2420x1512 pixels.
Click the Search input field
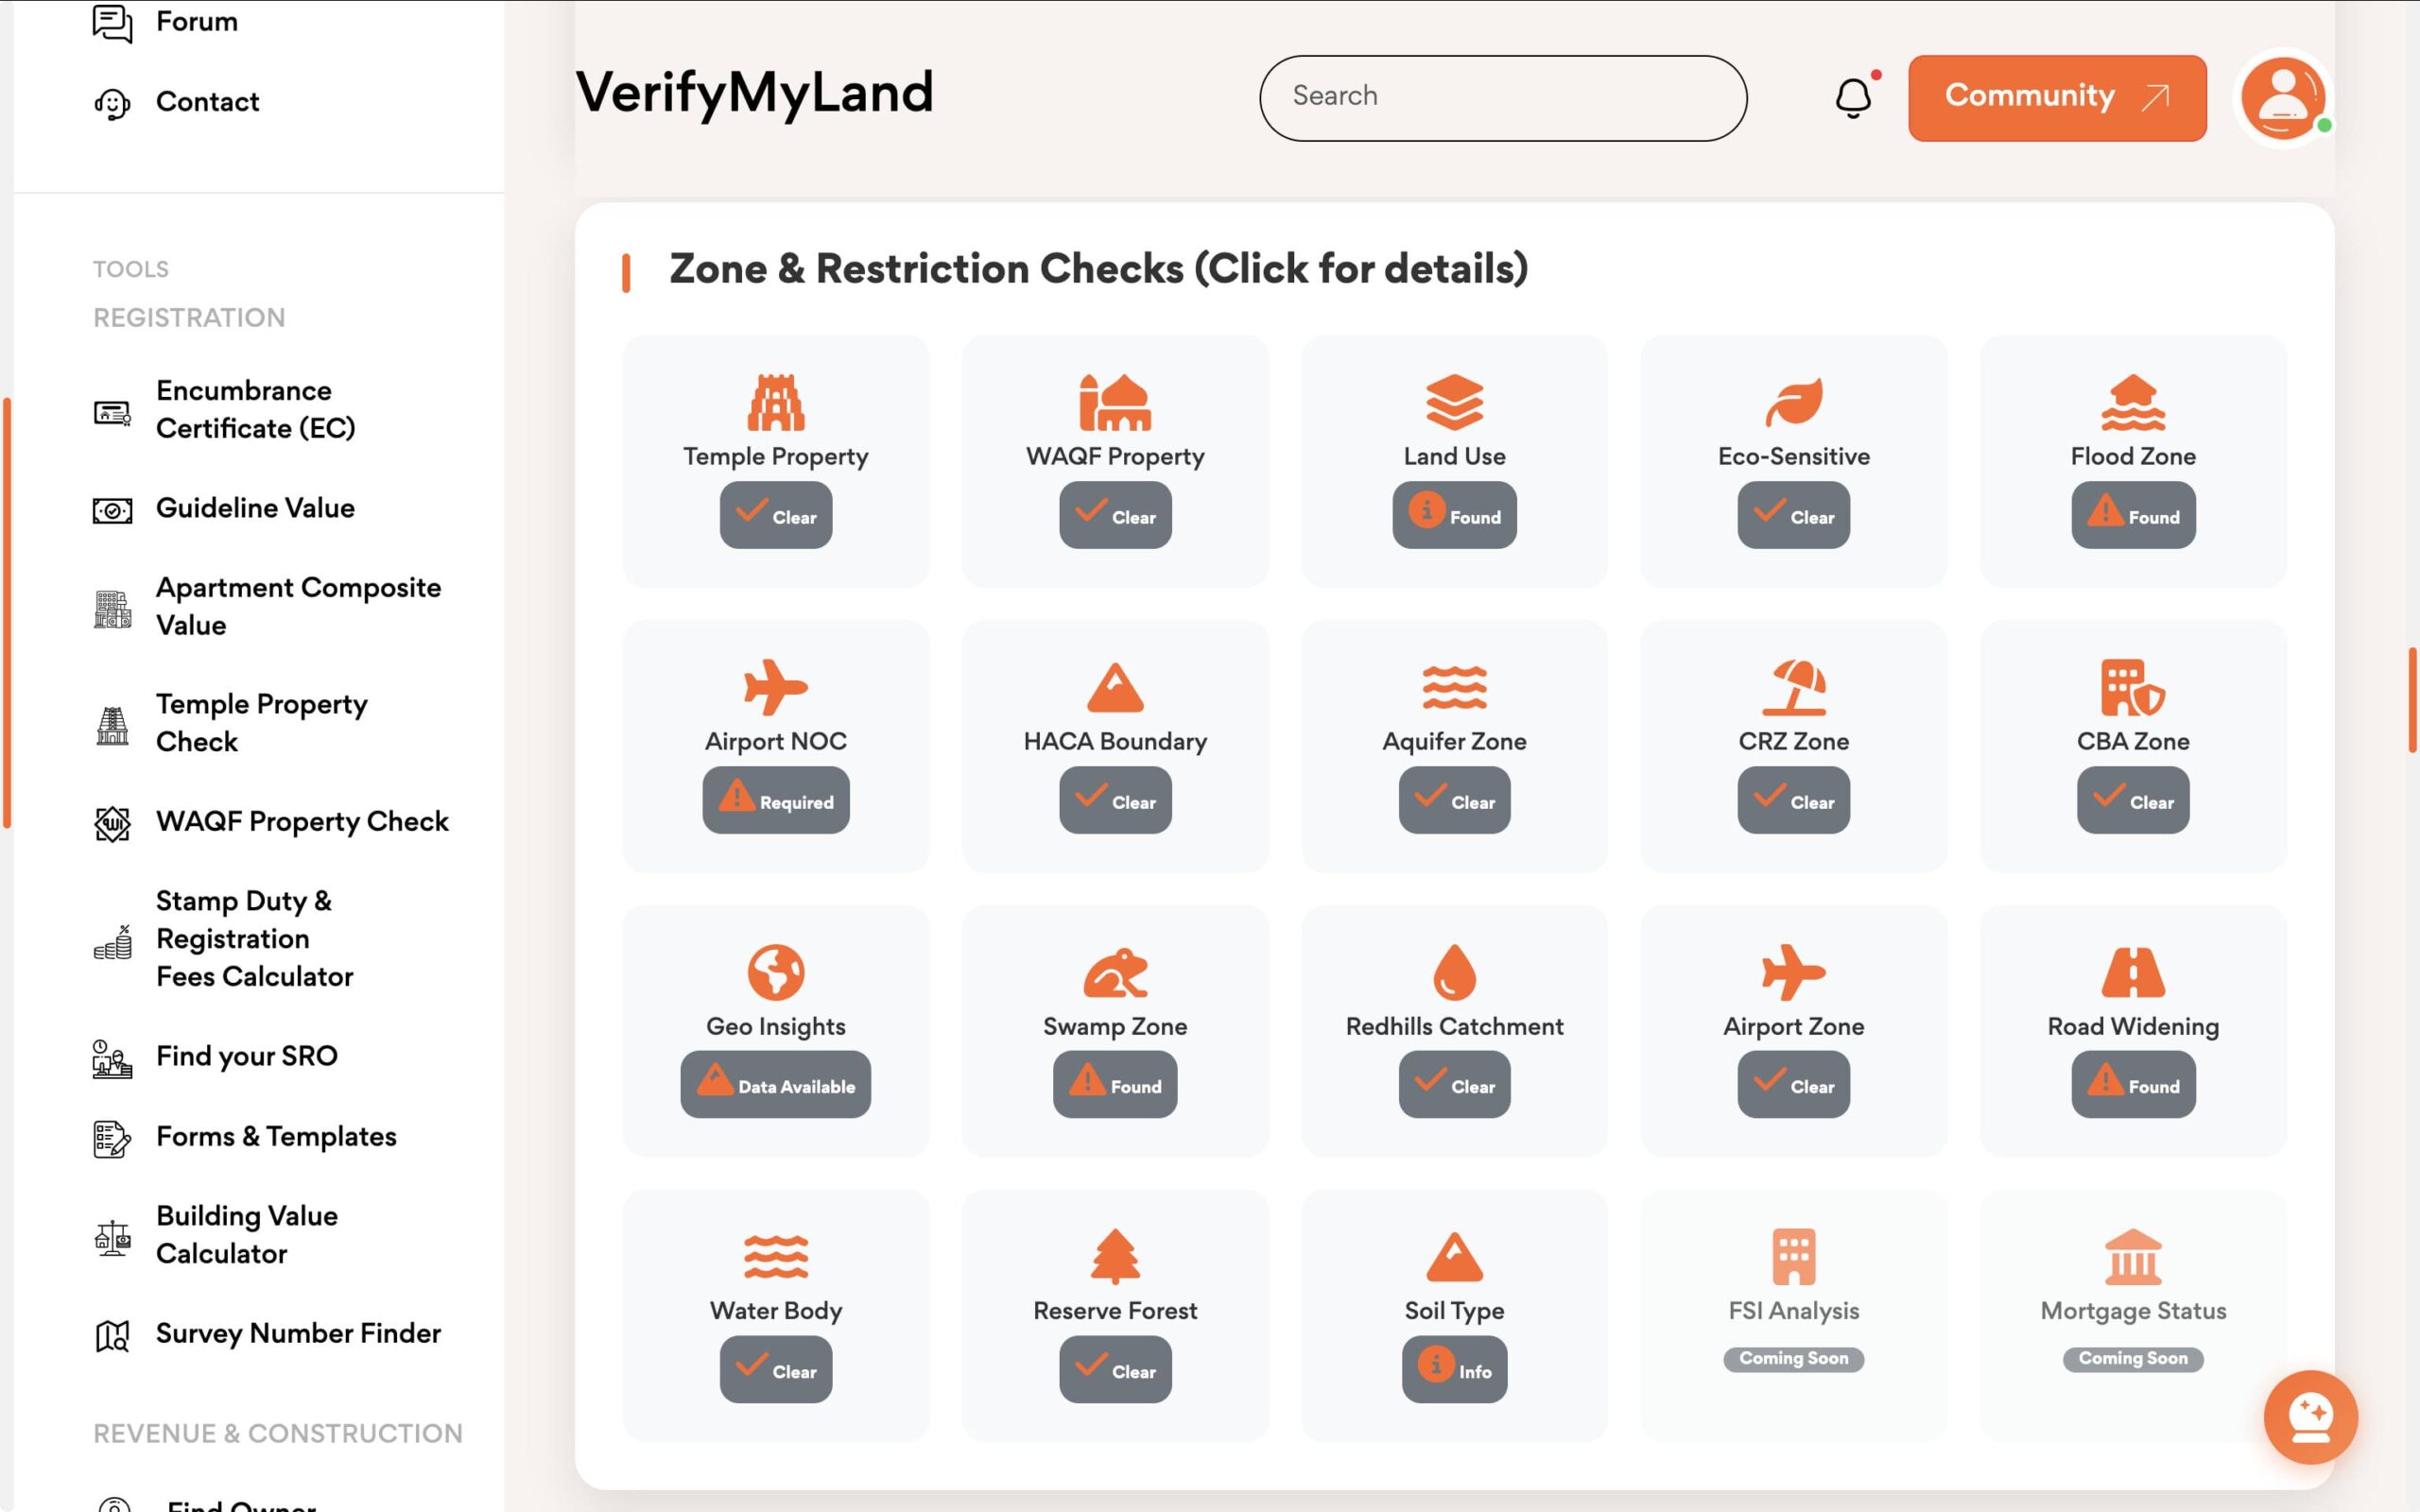click(1502, 98)
